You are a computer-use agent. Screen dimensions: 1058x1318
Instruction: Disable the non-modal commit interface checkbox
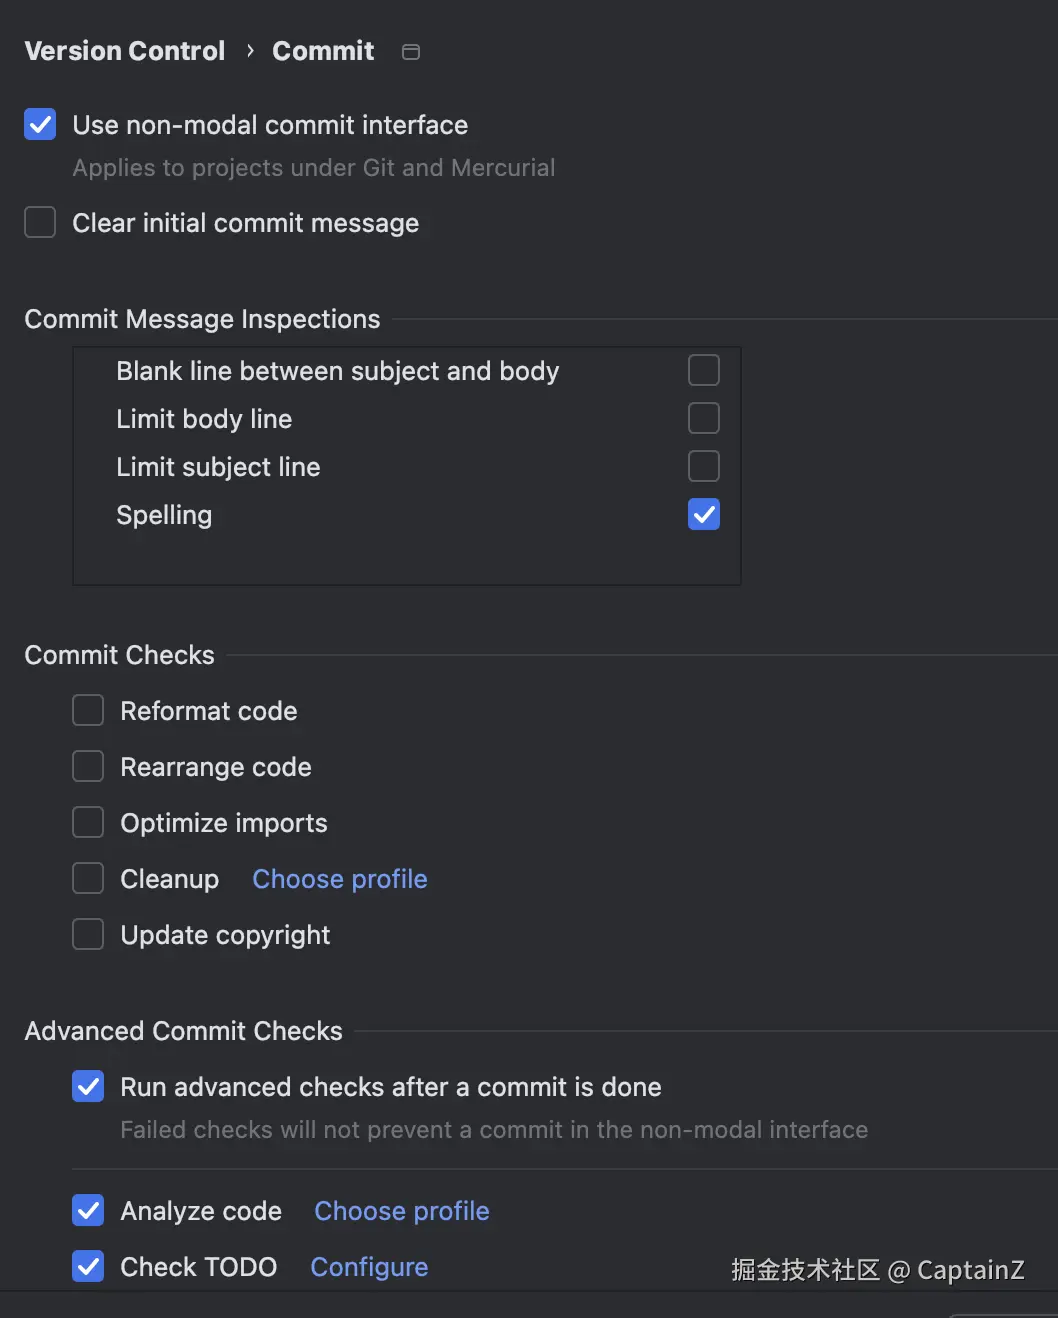pos(40,125)
